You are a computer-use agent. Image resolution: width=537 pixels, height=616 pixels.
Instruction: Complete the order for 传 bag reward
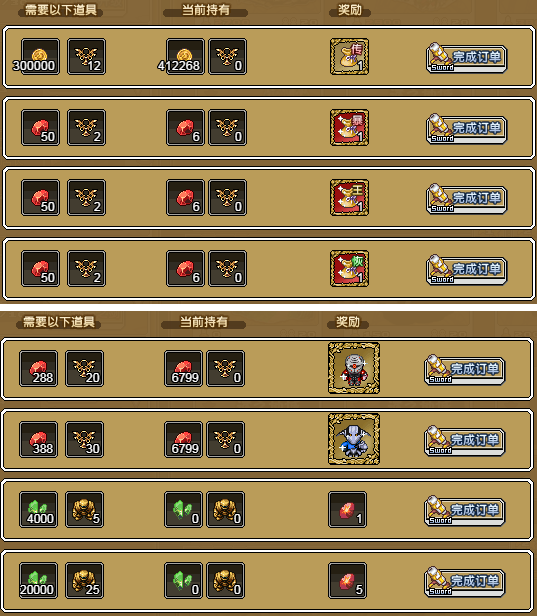click(467, 58)
